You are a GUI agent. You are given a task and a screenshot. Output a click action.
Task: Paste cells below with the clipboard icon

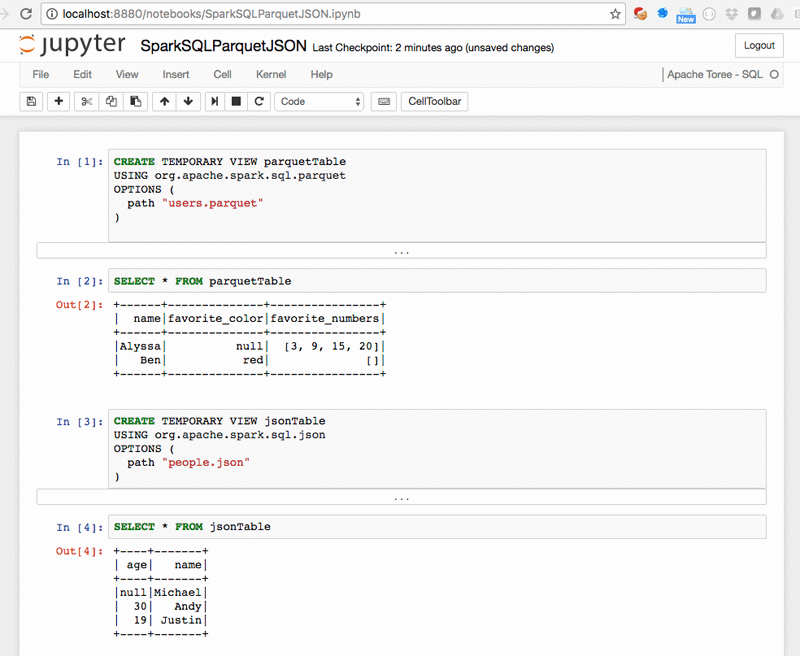coord(135,101)
